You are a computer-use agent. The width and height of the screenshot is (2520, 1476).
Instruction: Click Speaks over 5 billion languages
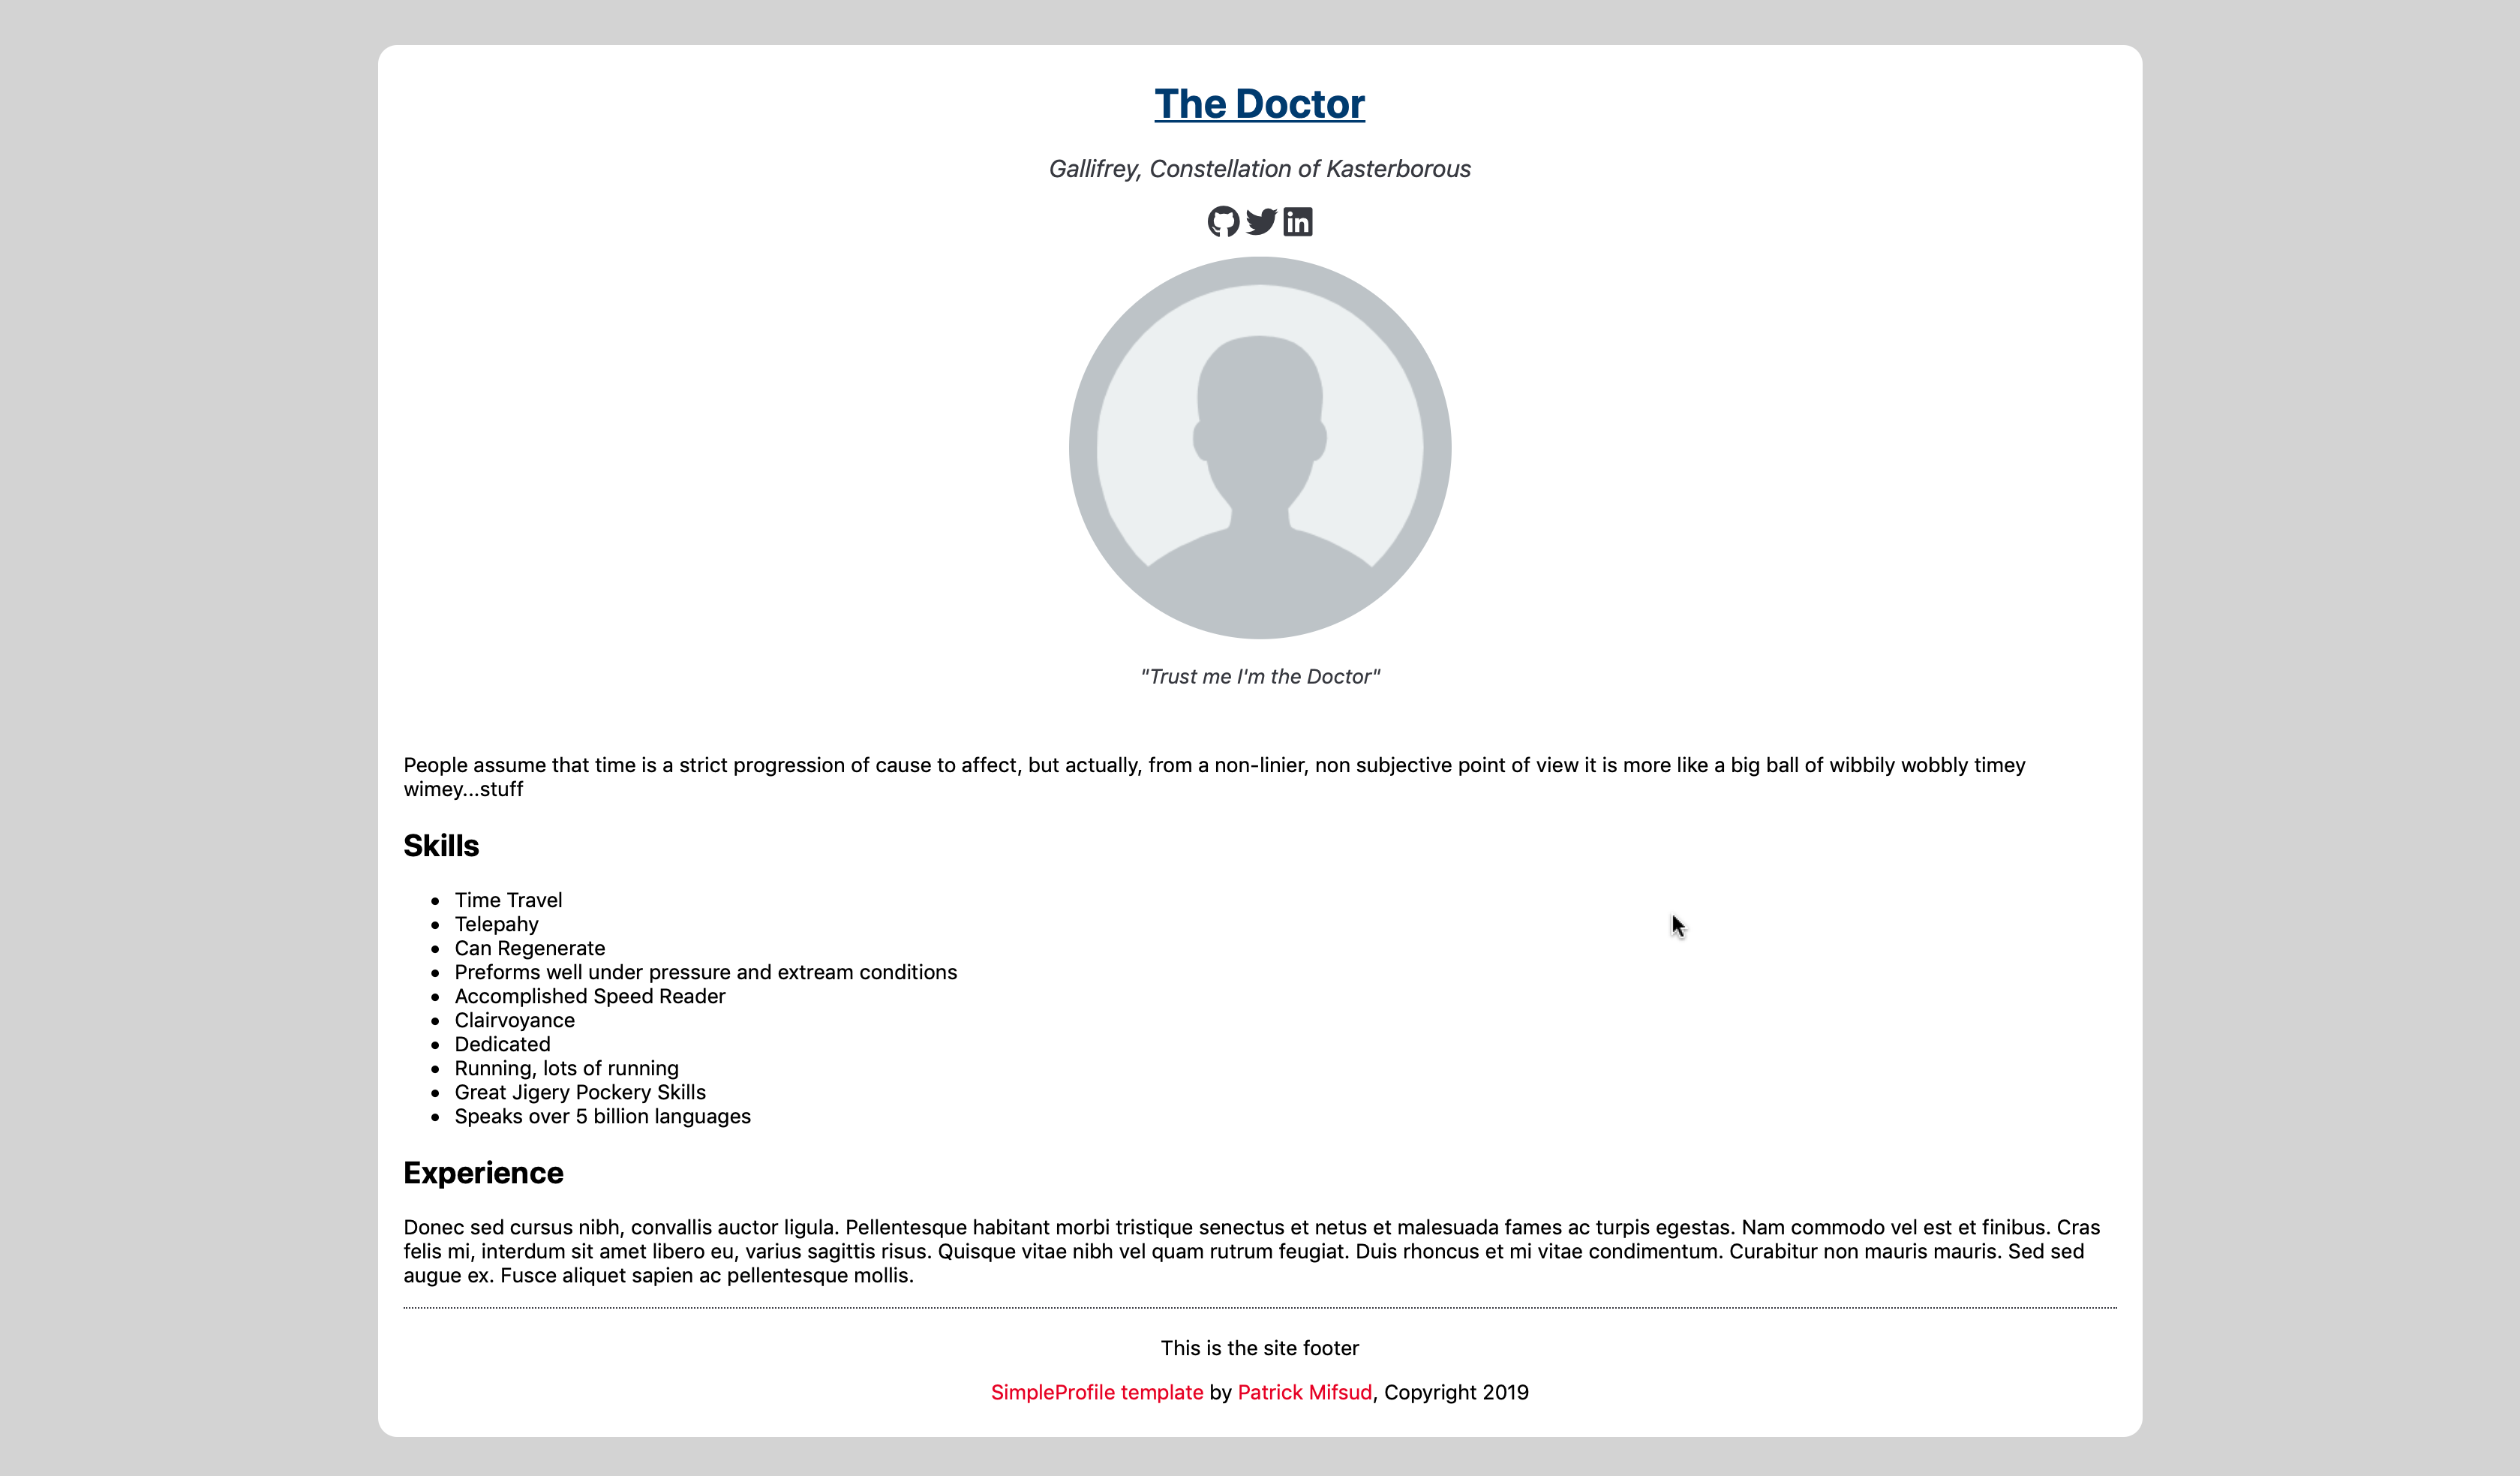[602, 1116]
